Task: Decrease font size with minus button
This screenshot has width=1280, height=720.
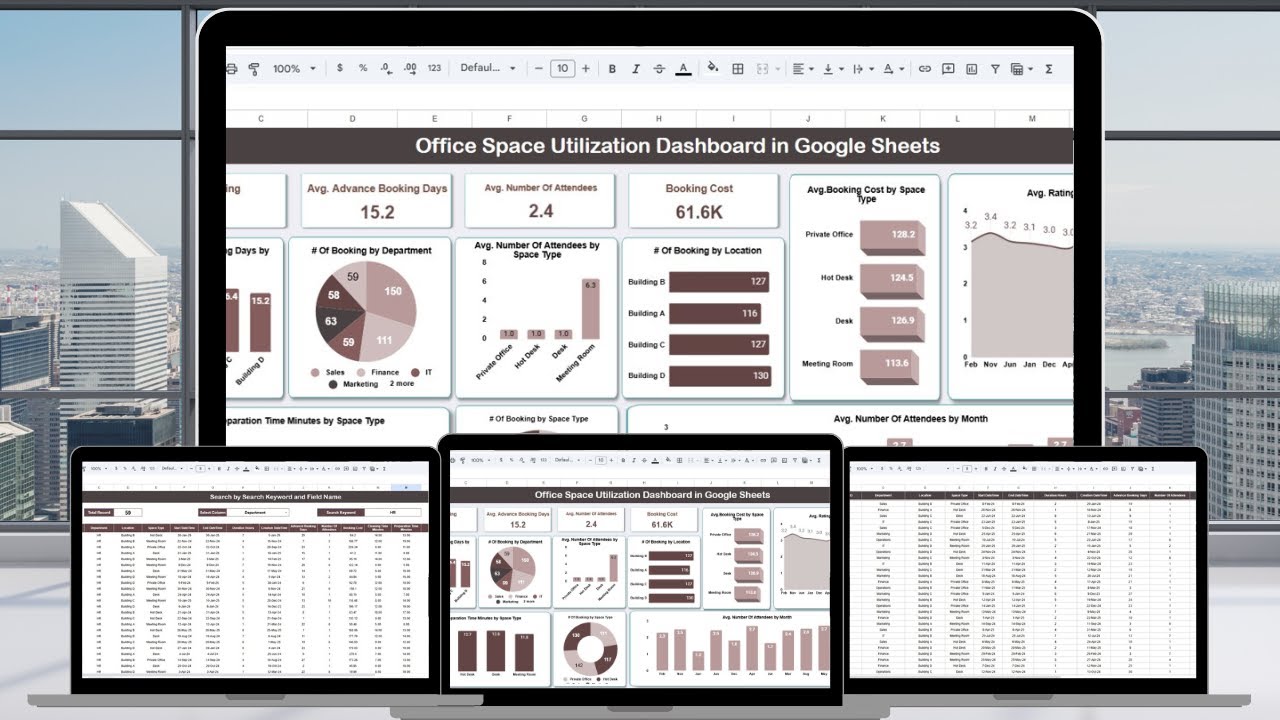Action: tap(539, 69)
